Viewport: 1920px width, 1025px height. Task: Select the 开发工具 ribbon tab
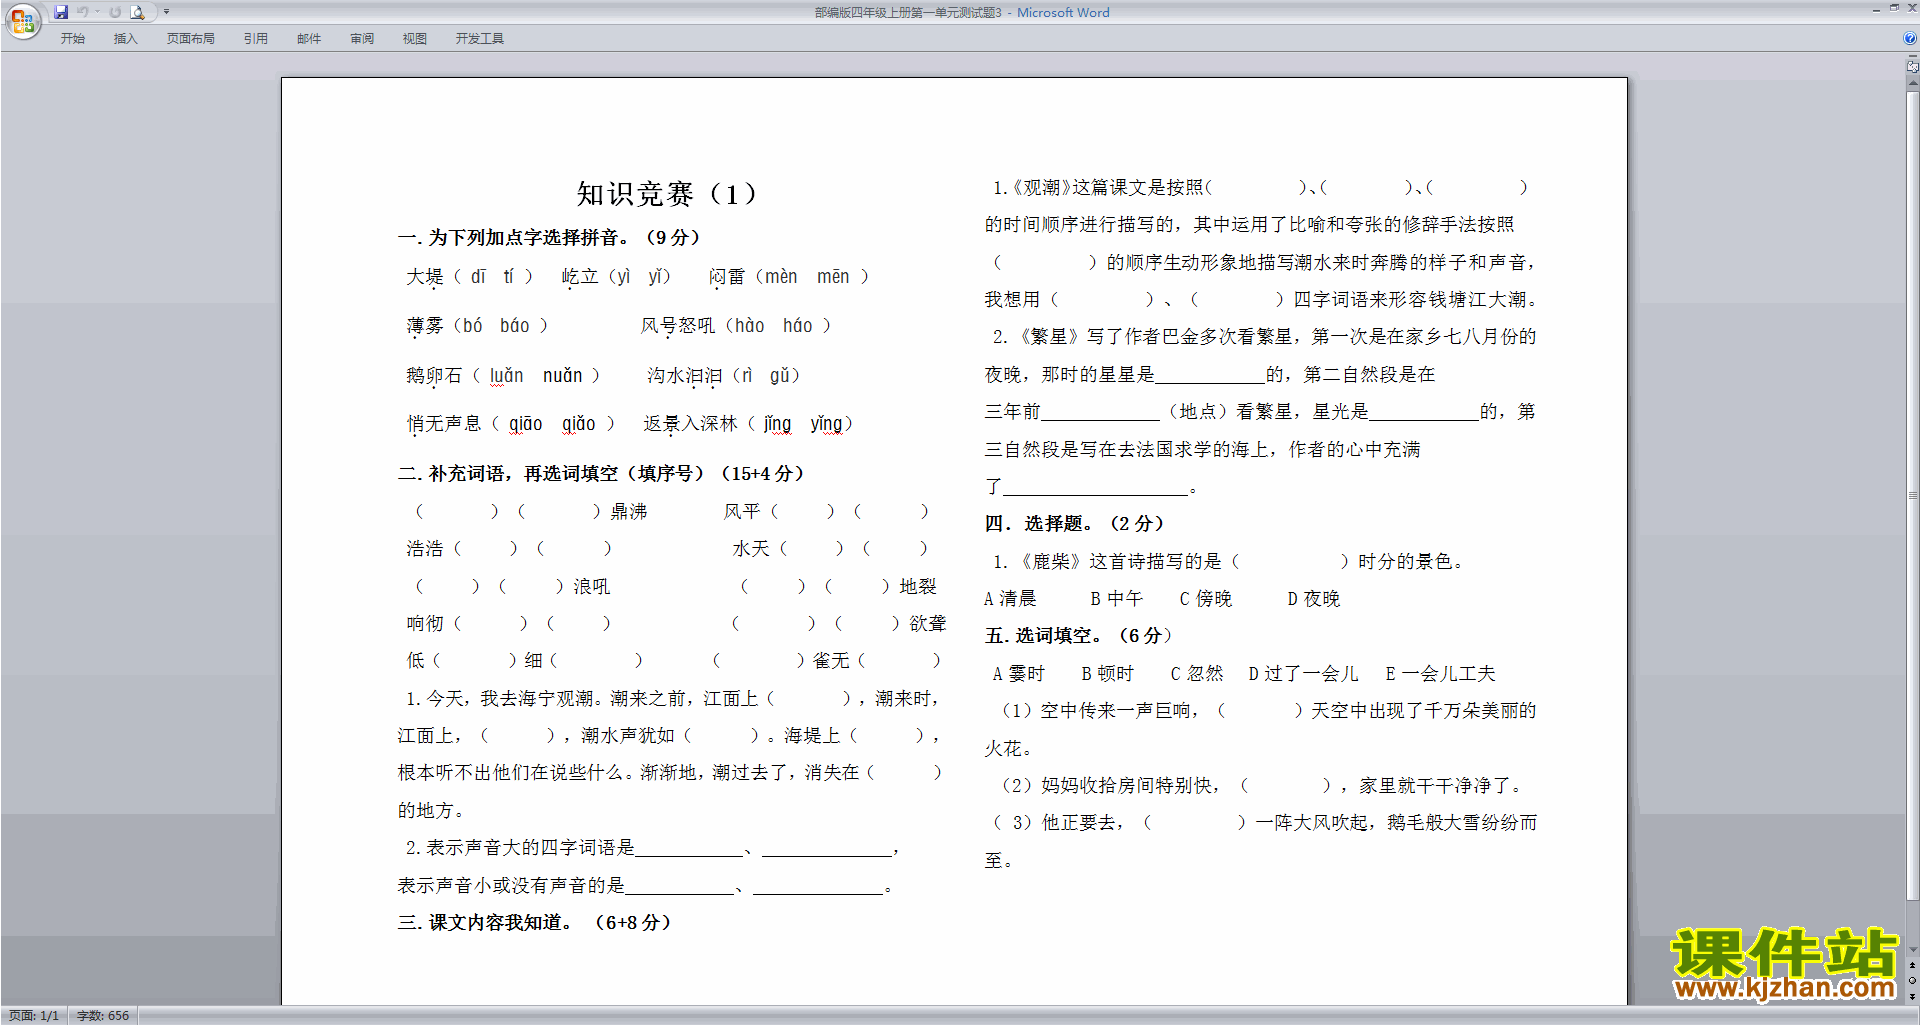(479, 39)
